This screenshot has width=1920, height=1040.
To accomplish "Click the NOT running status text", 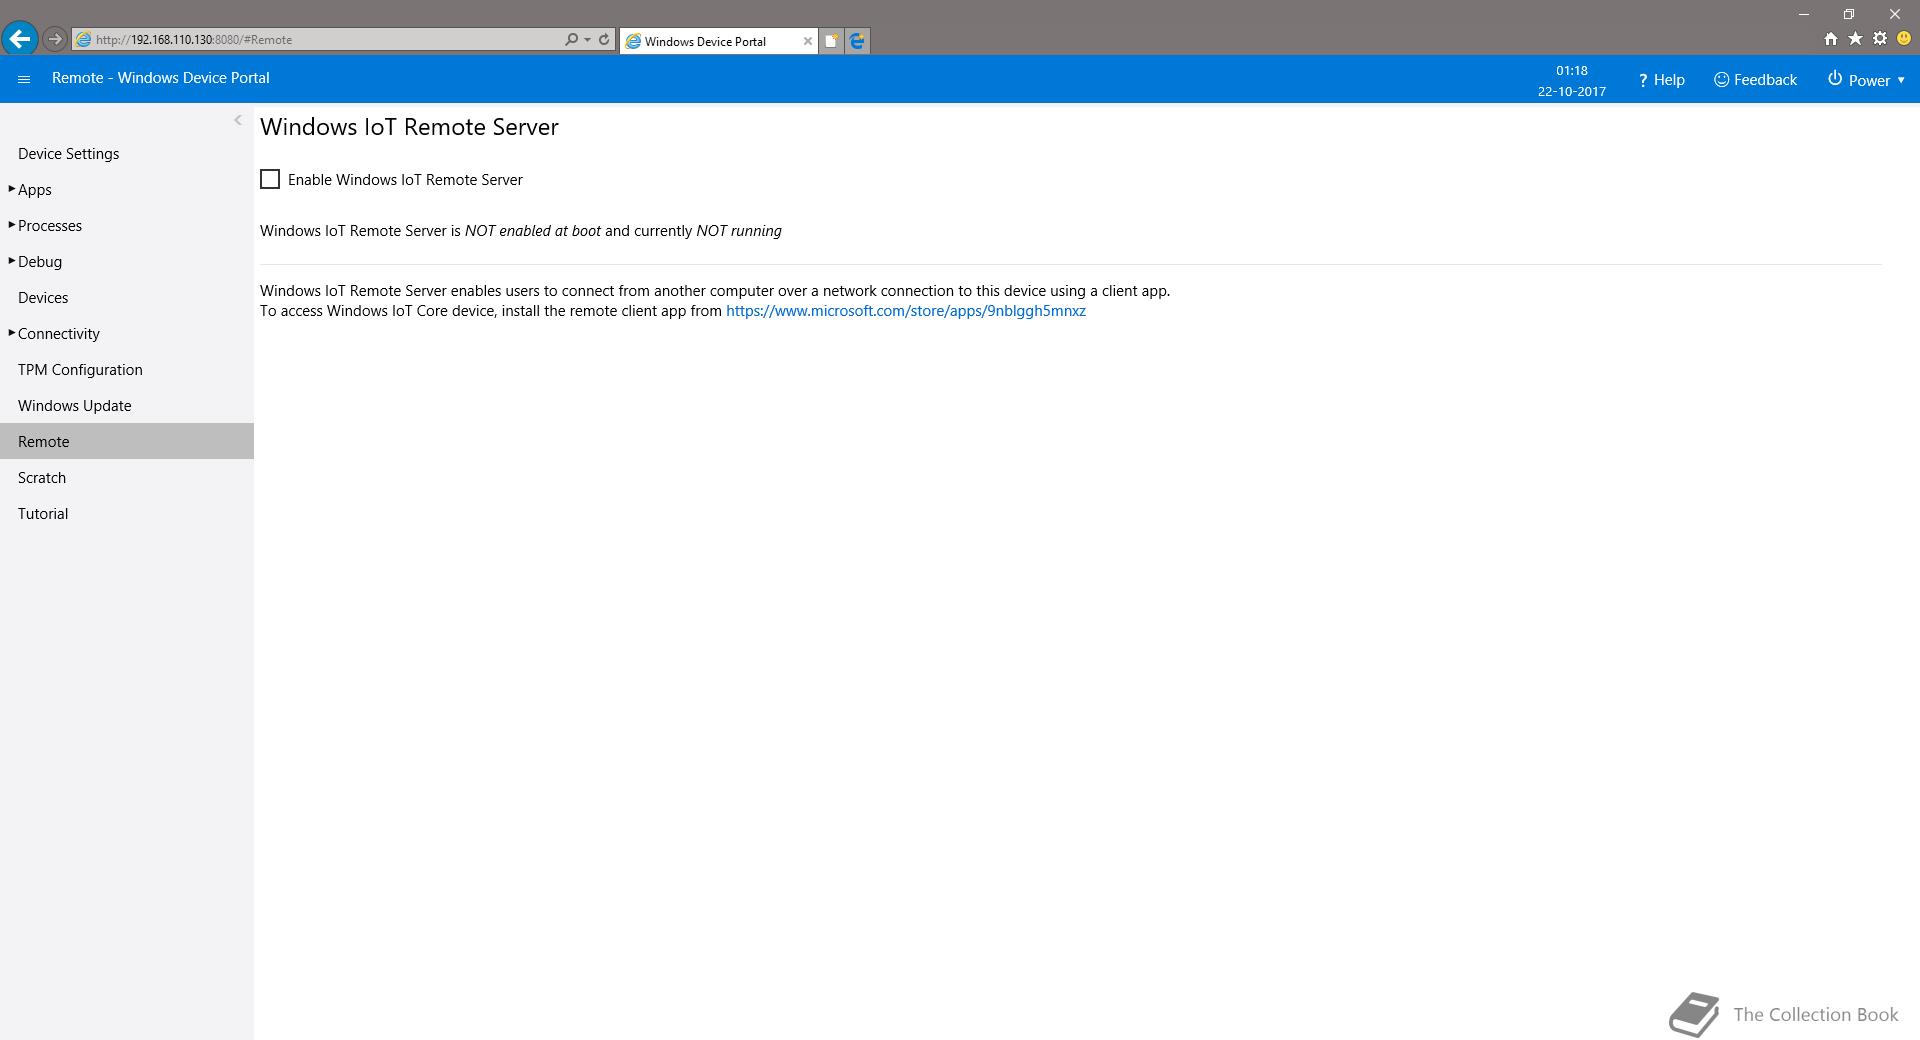I will coord(739,231).
